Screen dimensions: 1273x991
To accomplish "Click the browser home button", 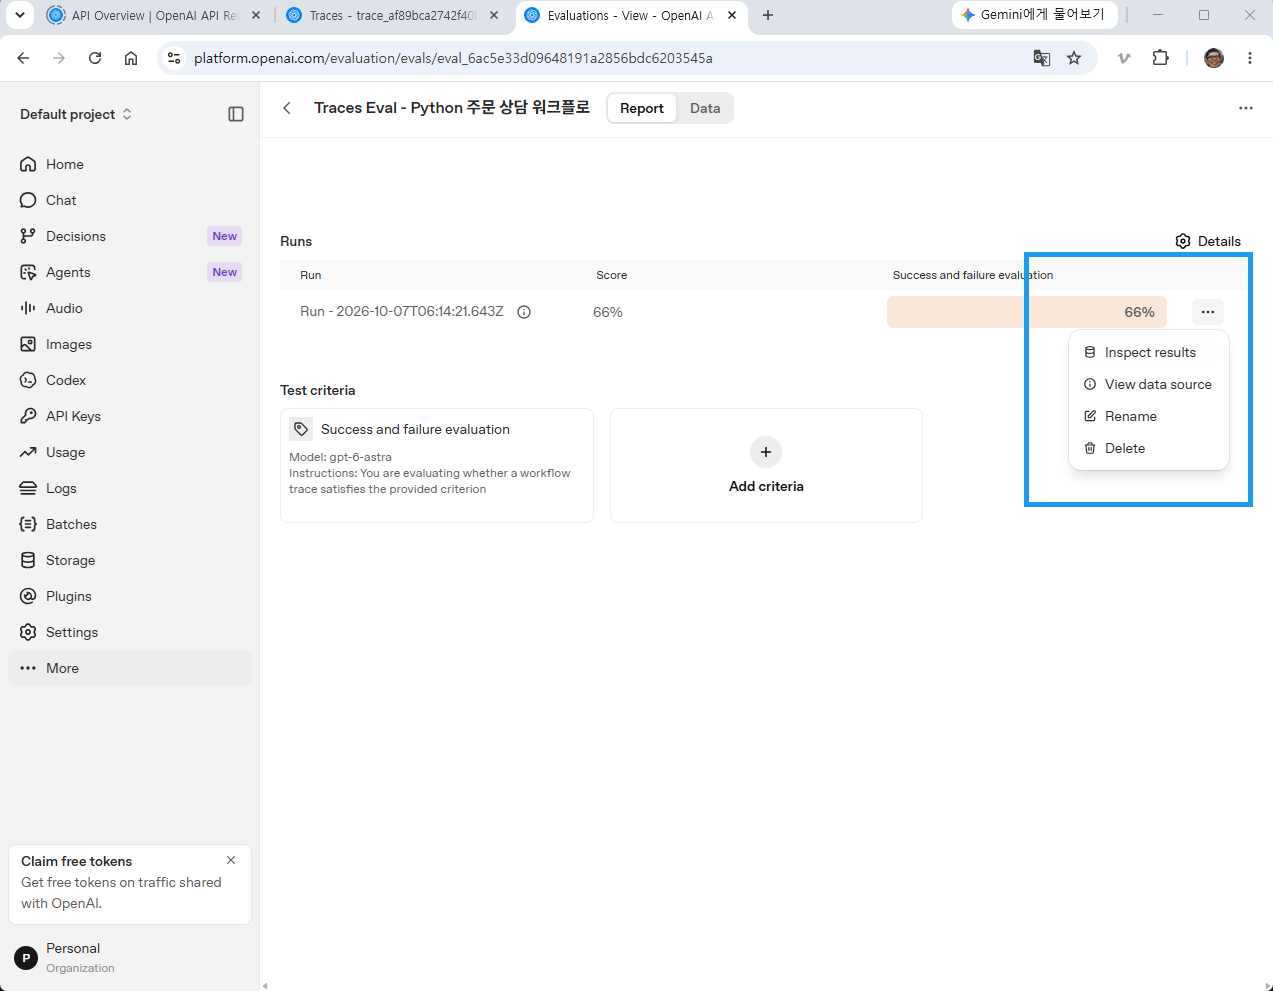I will 131,58.
